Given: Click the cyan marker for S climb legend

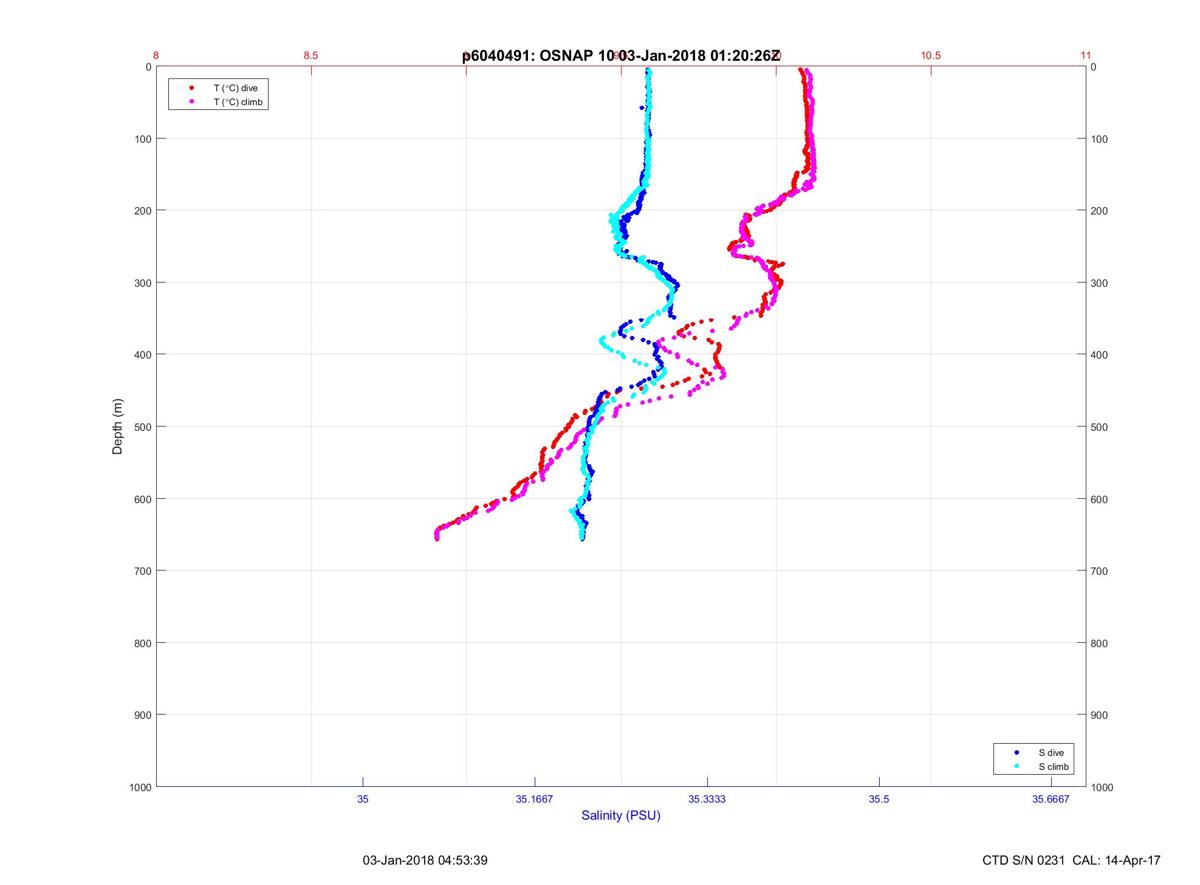Looking at the screenshot, I should (1016, 766).
